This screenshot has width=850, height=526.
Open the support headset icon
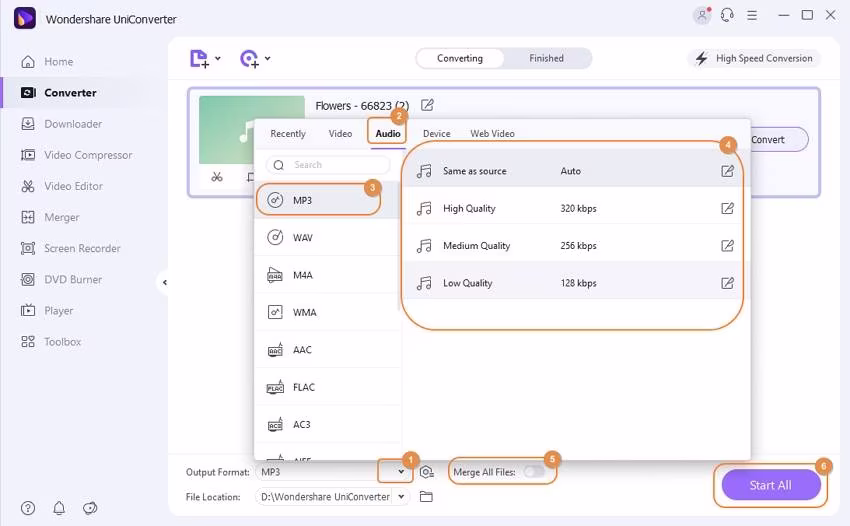tap(727, 15)
